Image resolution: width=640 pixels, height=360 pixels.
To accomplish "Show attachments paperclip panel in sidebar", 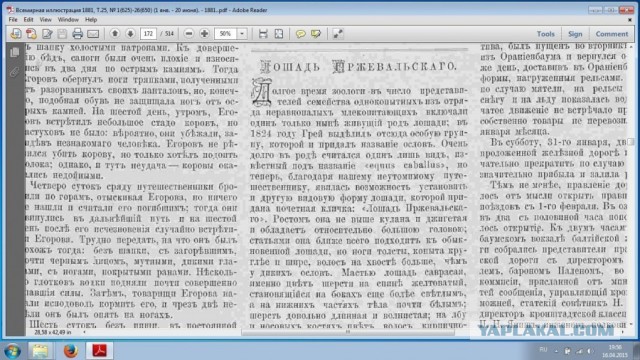I will click(15, 72).
